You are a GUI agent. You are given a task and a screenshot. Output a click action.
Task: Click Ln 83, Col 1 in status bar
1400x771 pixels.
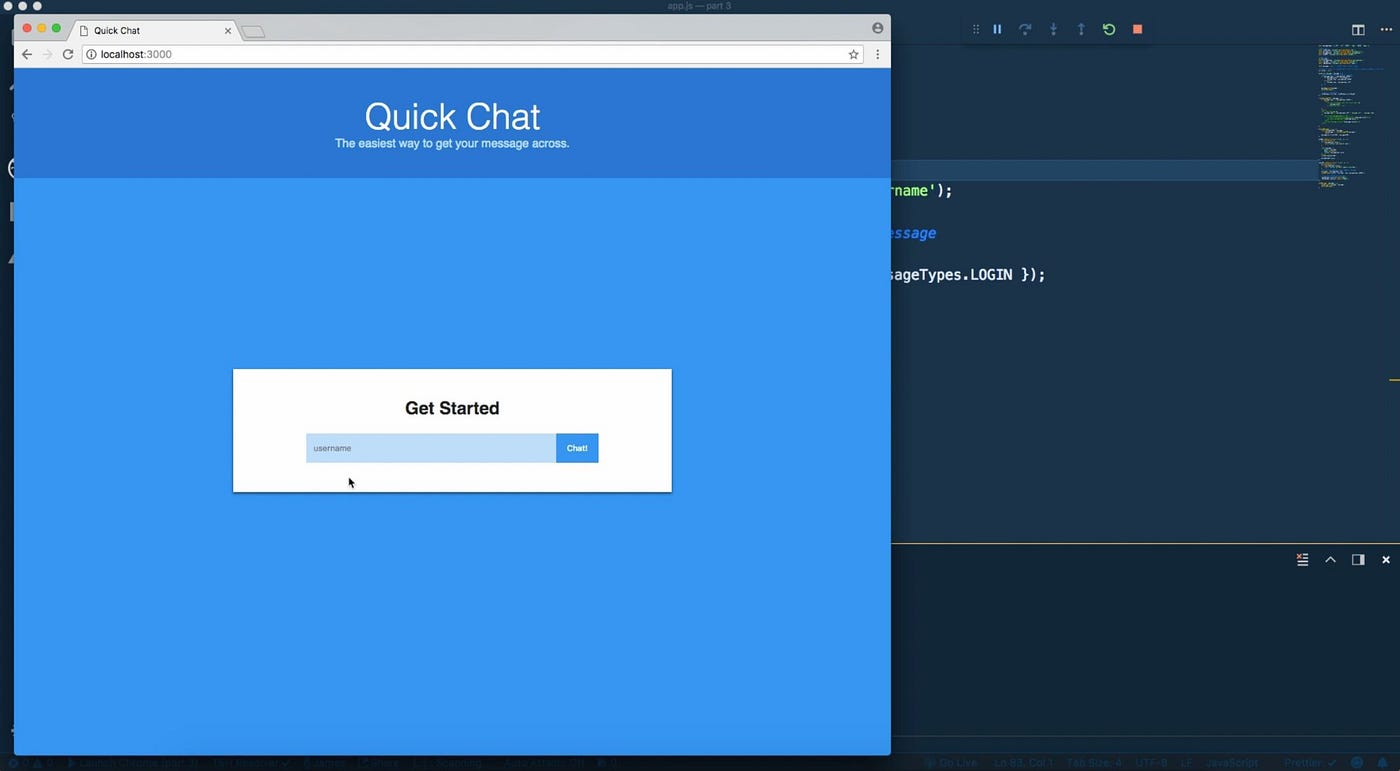point(1022,763)
